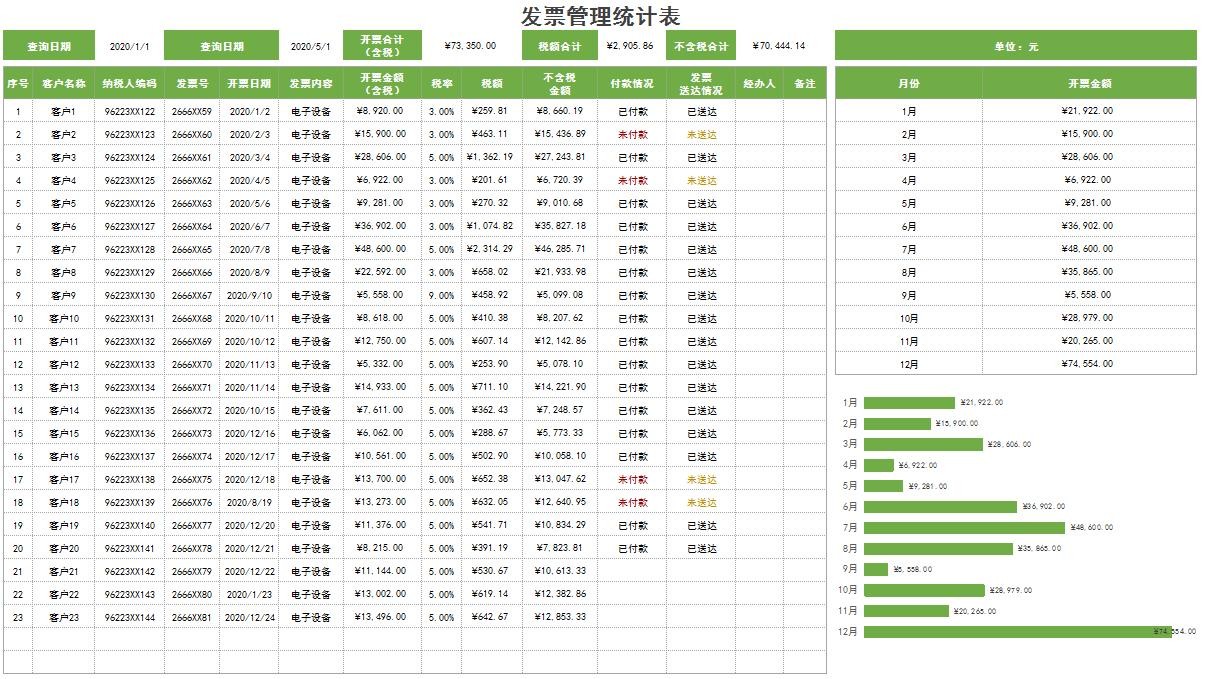This screenshot has height=679, width=1211.
Task: Click the start query date 2020/1/1 cell
Action: pos(129,46)
